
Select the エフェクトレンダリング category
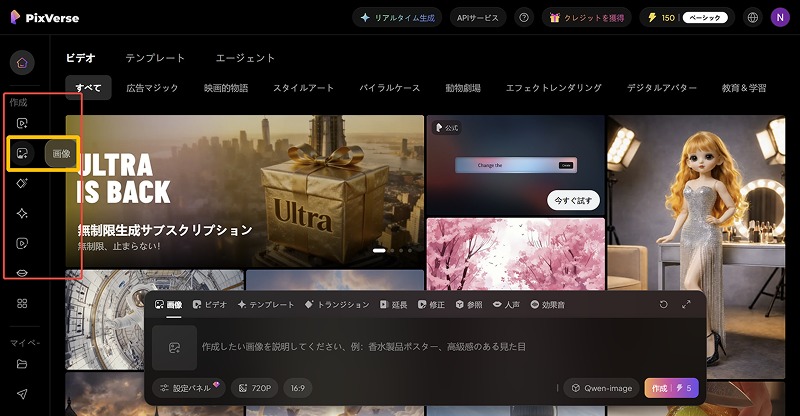[554, 88]
